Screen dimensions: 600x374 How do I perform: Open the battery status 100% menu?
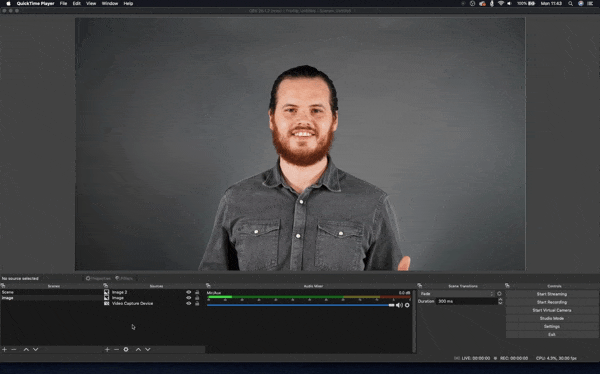point(526,3)
